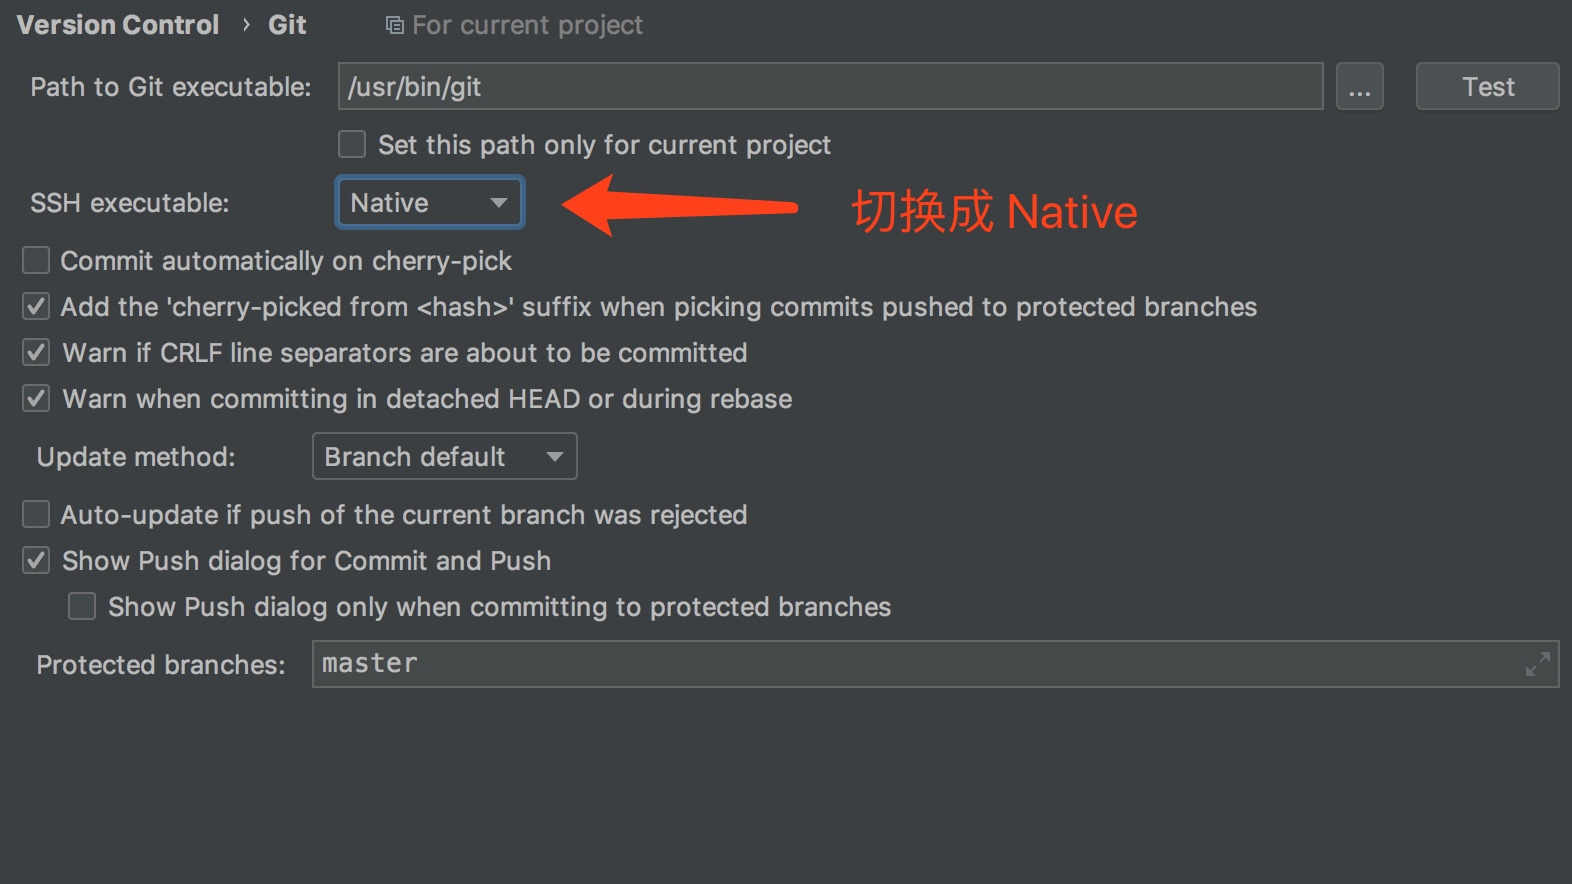Click the 'For current project' icon
The width and height of the screenshot is (1572, 884).
[x=395, y=25]
